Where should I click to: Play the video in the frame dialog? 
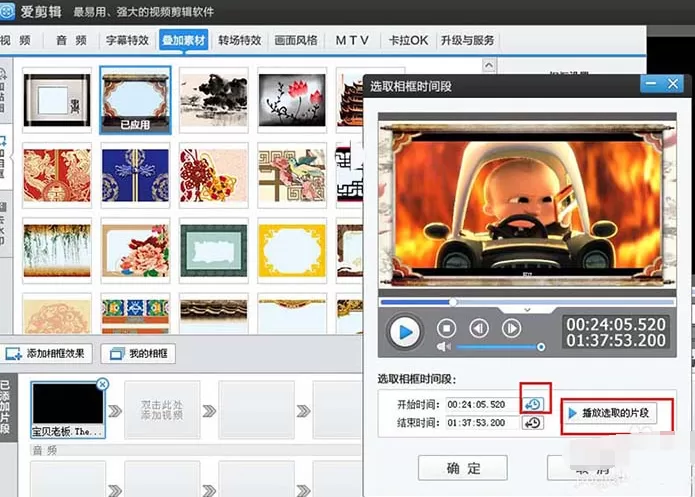pos(404,332)
